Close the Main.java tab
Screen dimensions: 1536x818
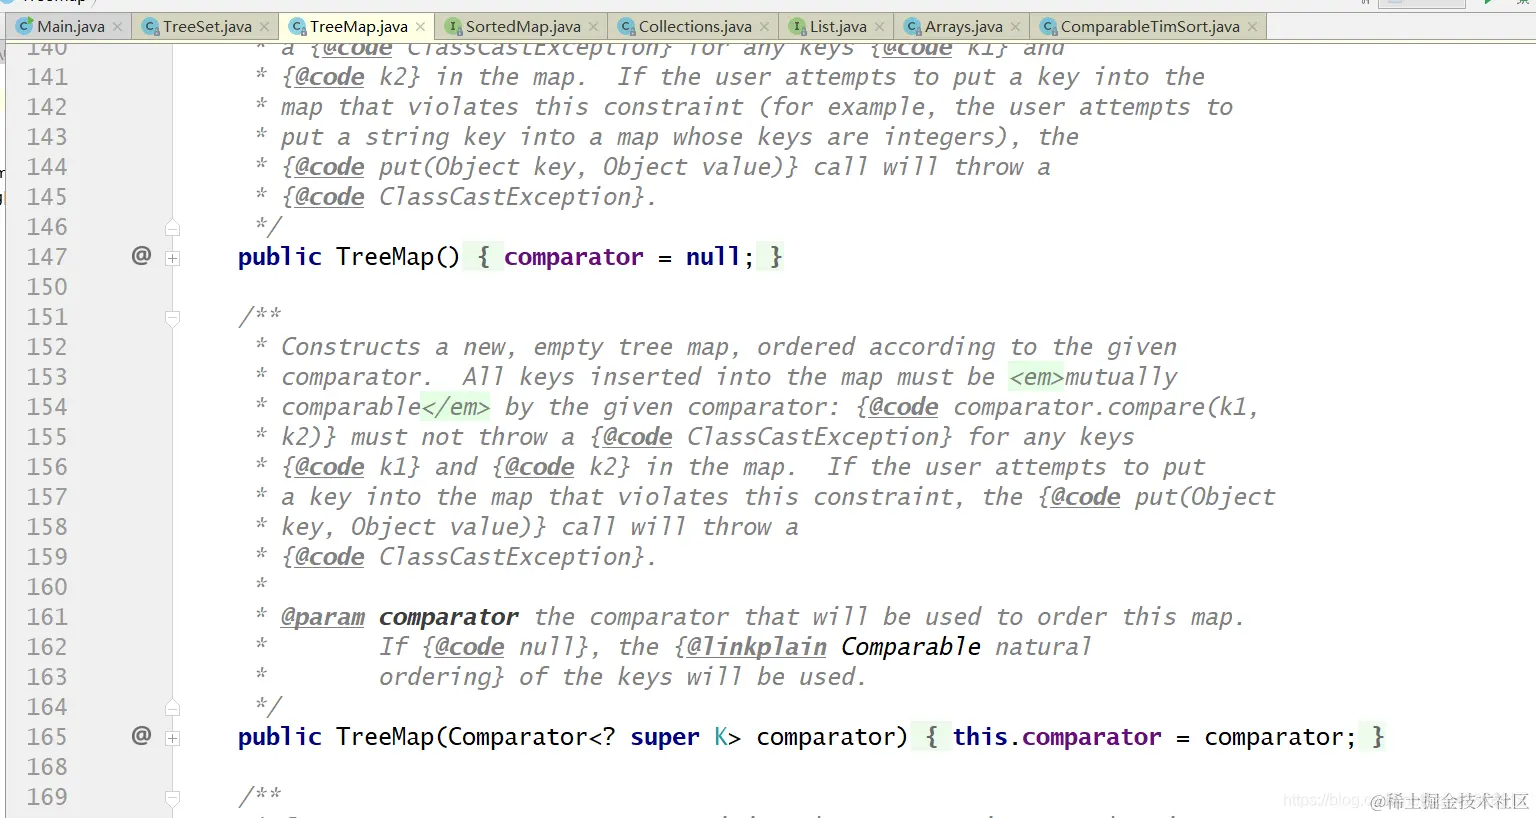click(117, 27)
